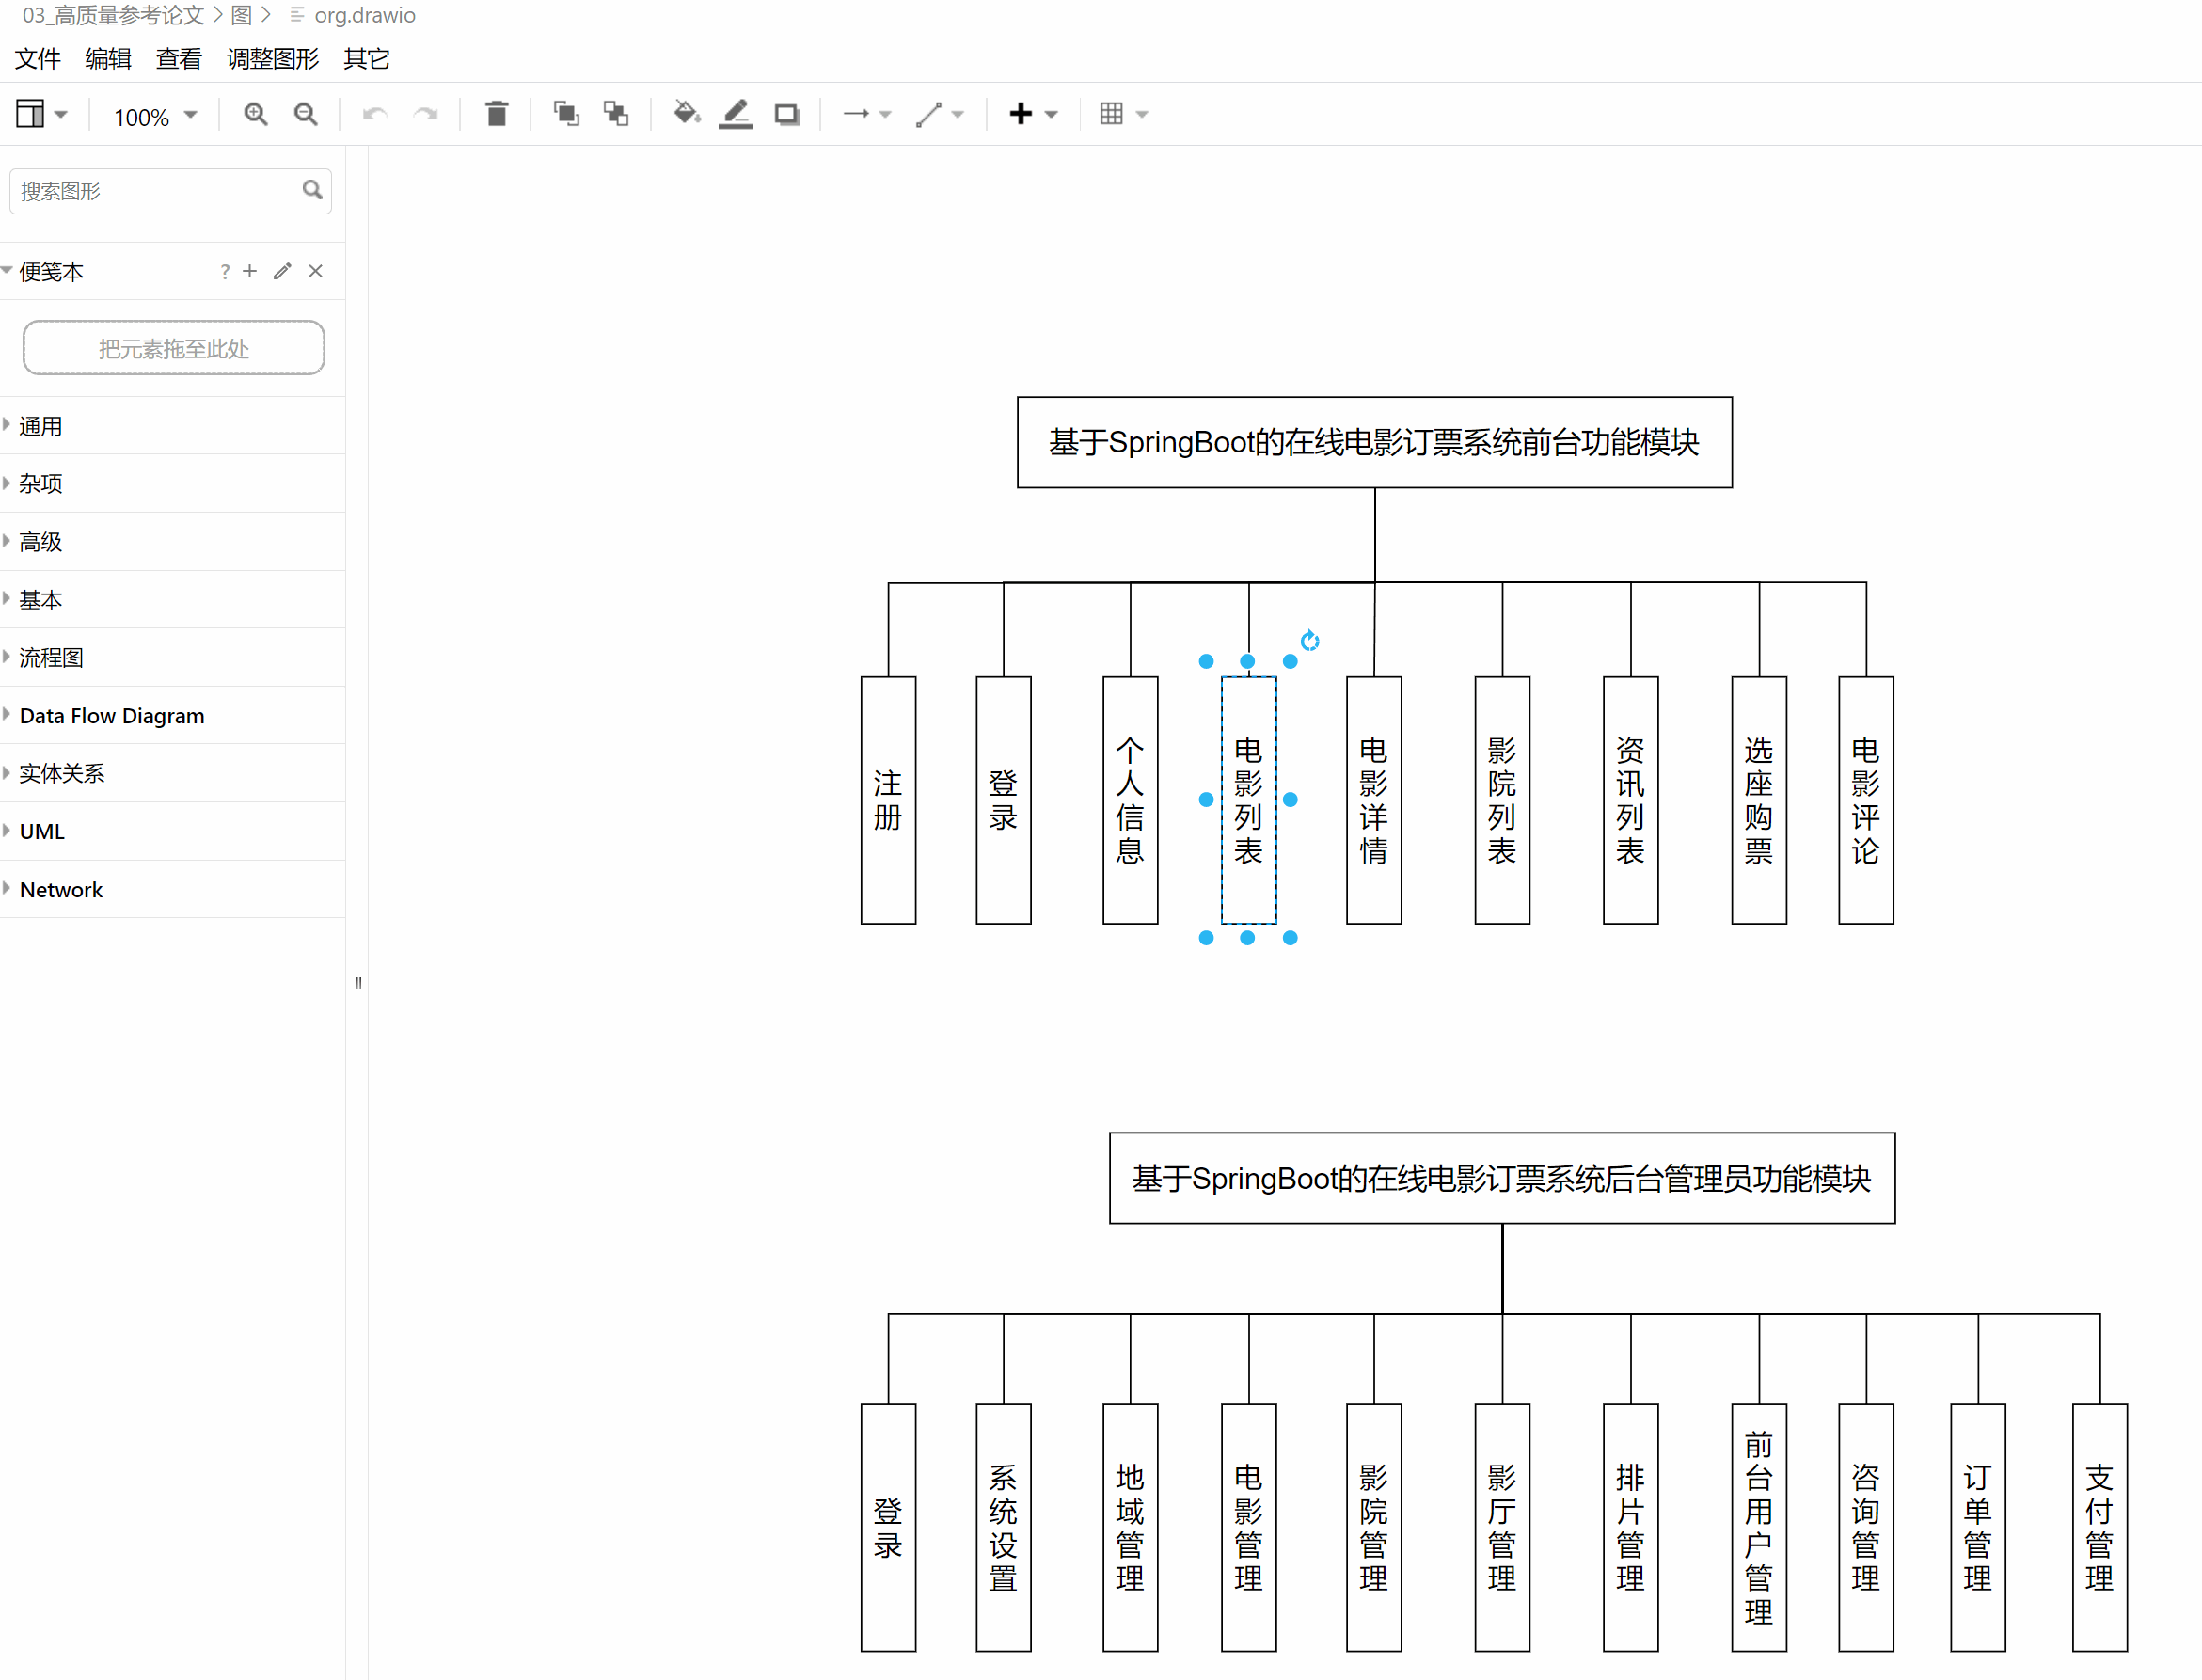Viewport: 2202px width, 1680px height.
Task: Edit scratchpad with pencil icon
Action: pyautogui.click(x=283, y=271)
